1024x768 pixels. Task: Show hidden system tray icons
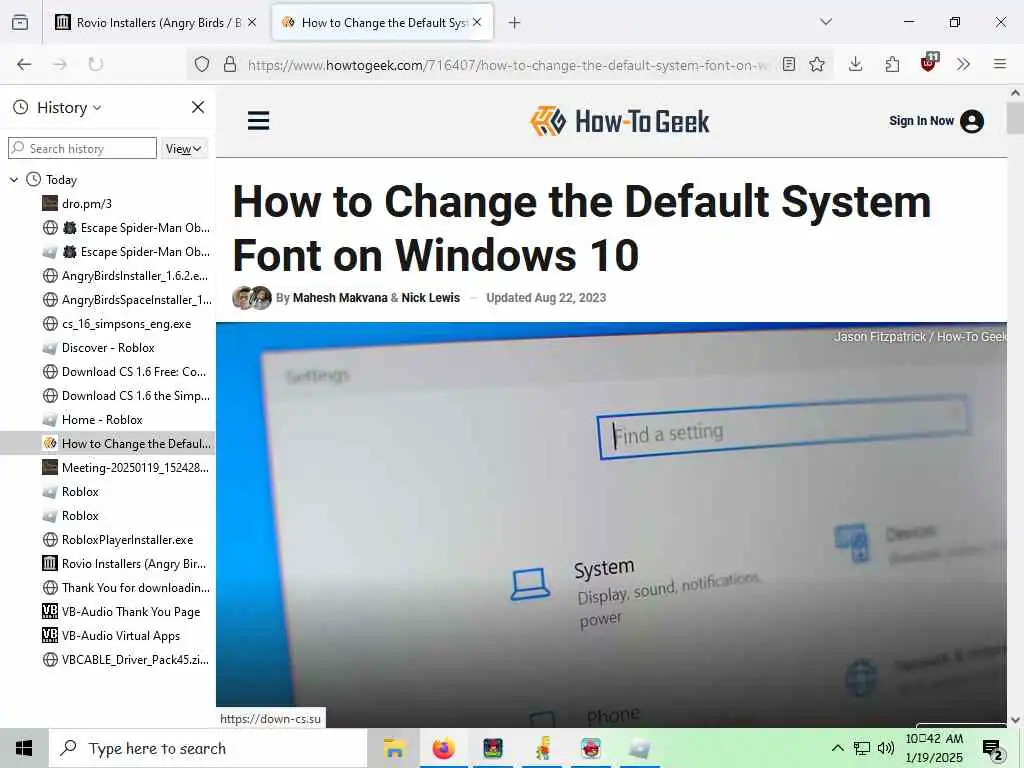pos(837,748)
